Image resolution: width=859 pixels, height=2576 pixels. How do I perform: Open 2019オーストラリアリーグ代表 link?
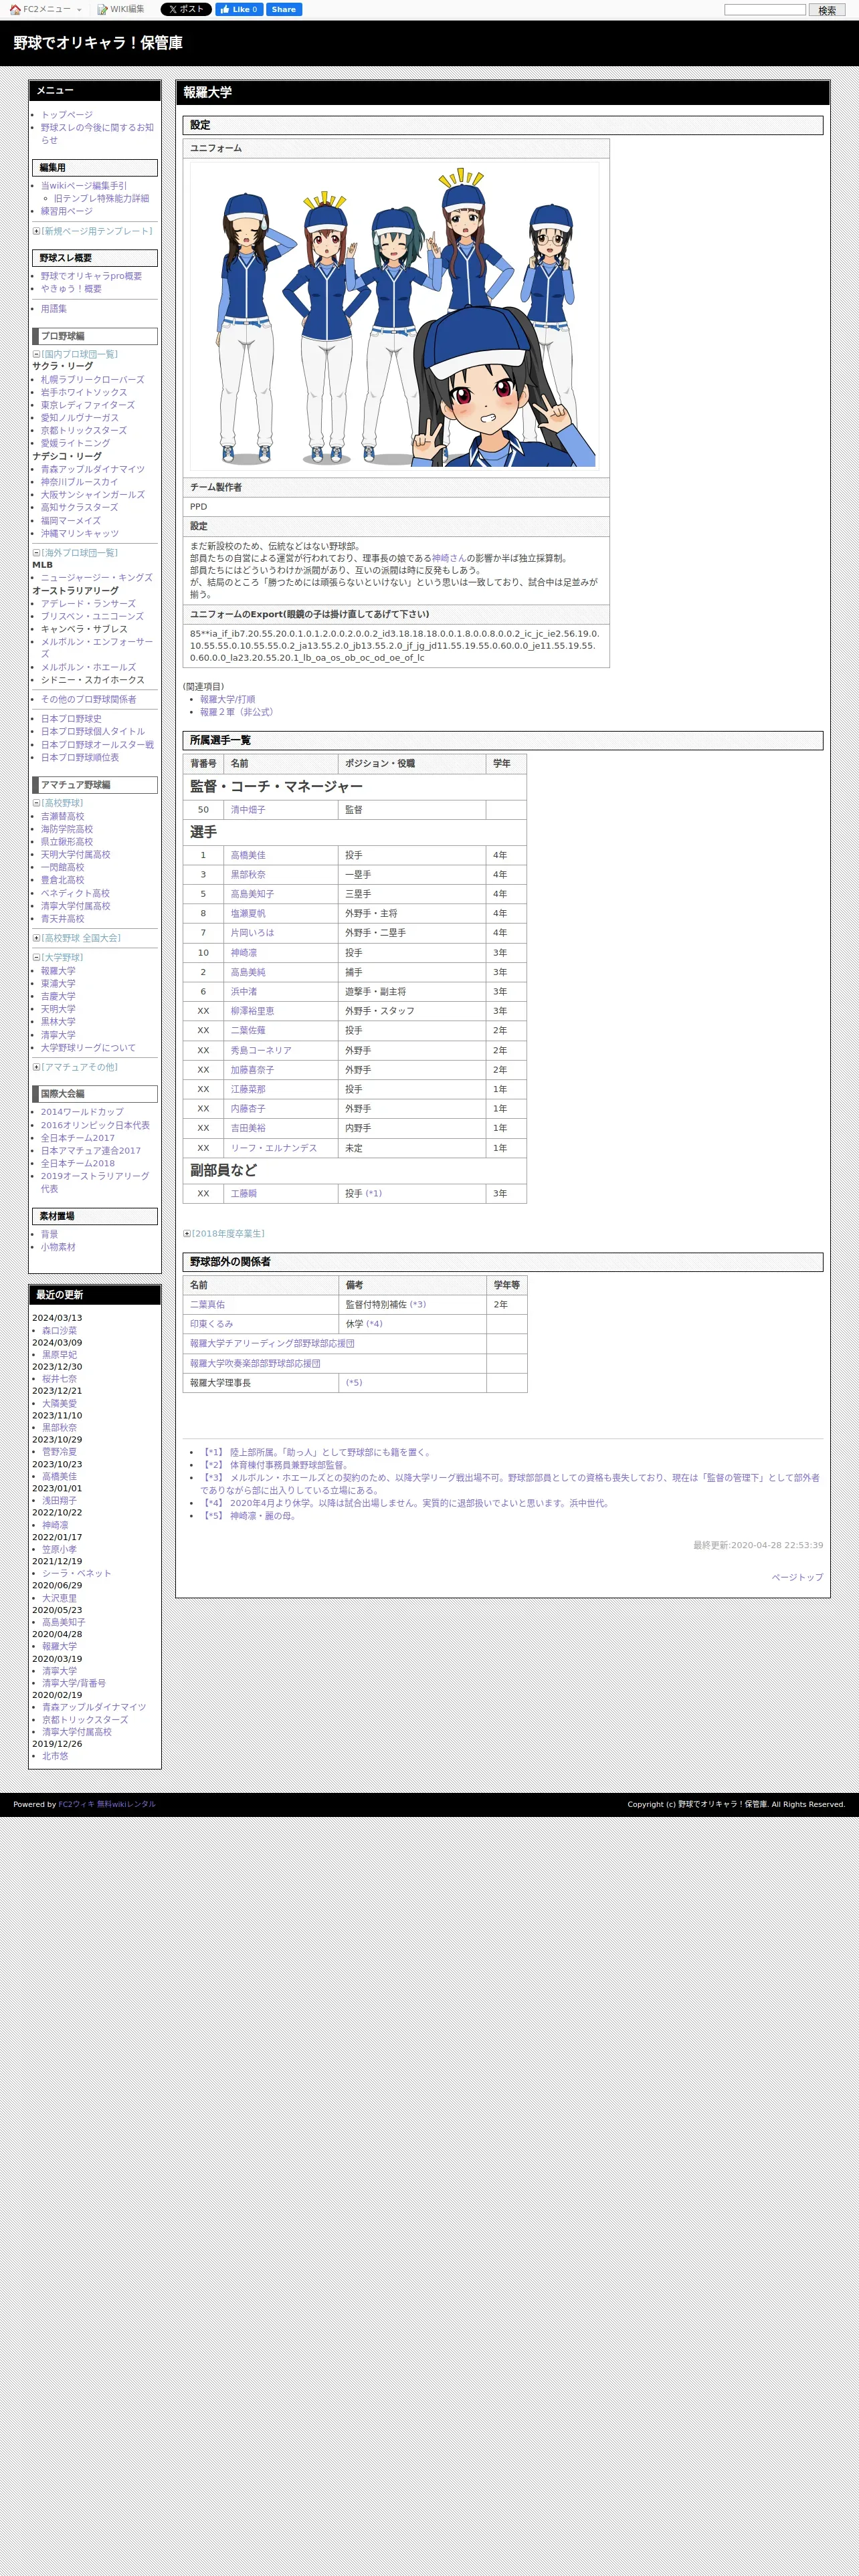coord(95,1182)
